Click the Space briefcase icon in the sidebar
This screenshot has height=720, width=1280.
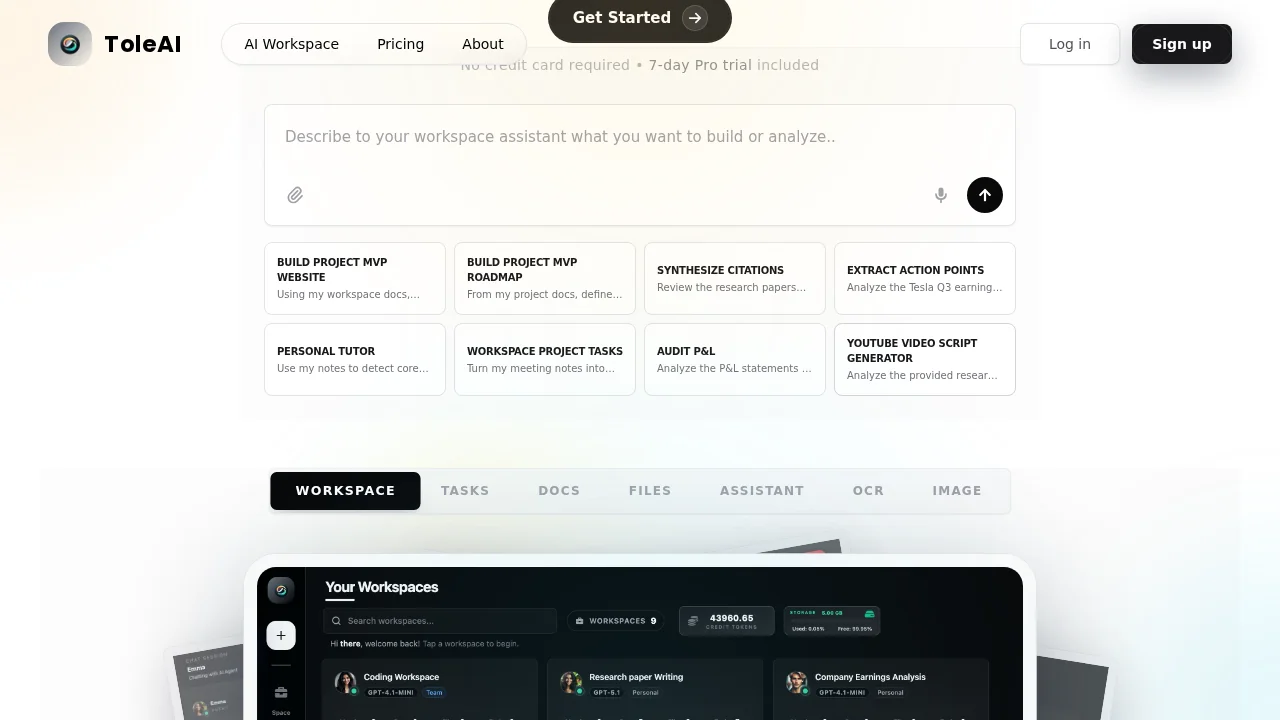pyautogui.click(x=281, y=692)
